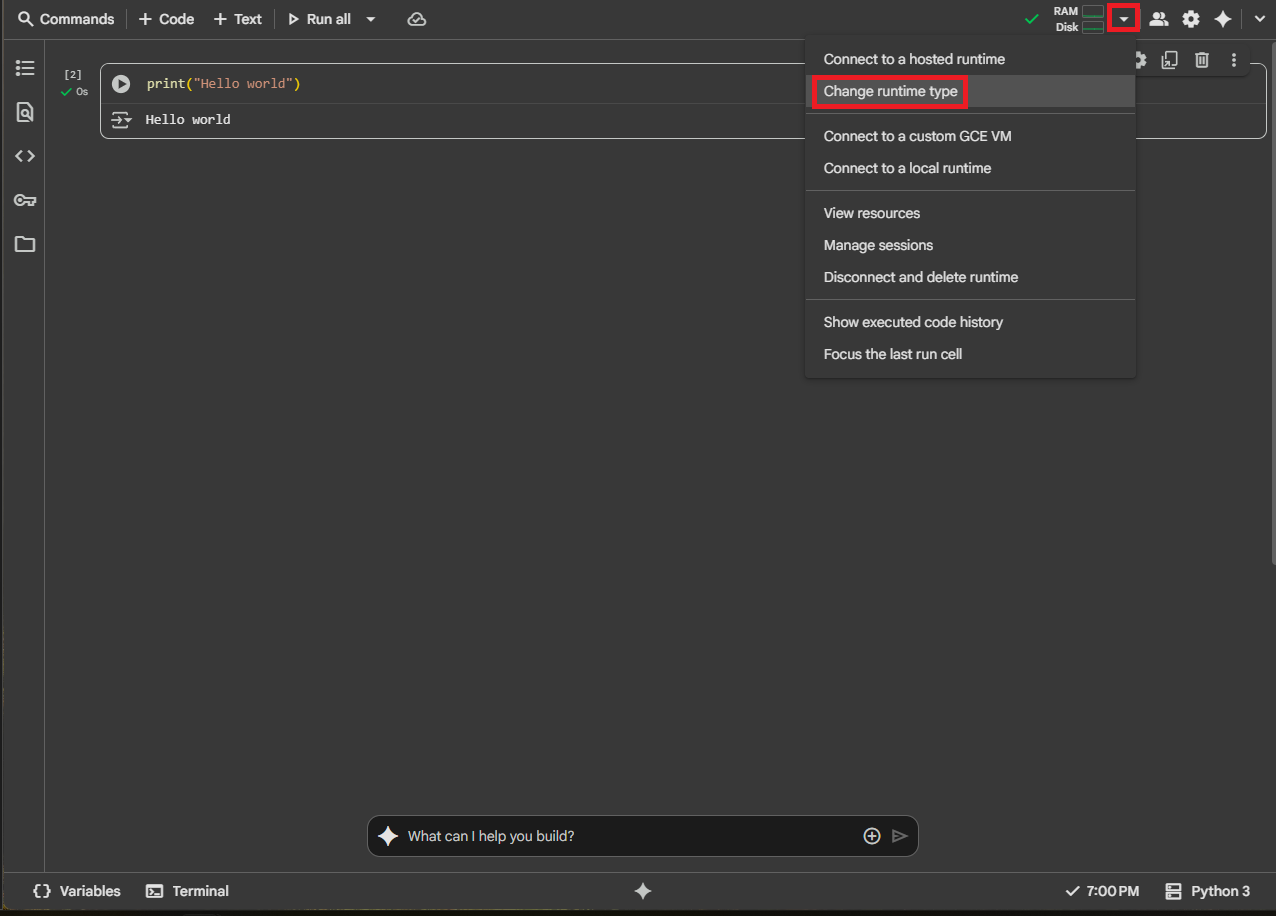Open the Find and replace sidebar icon
This screenshot has height=916, width=1276.
[x=25, y=112]
